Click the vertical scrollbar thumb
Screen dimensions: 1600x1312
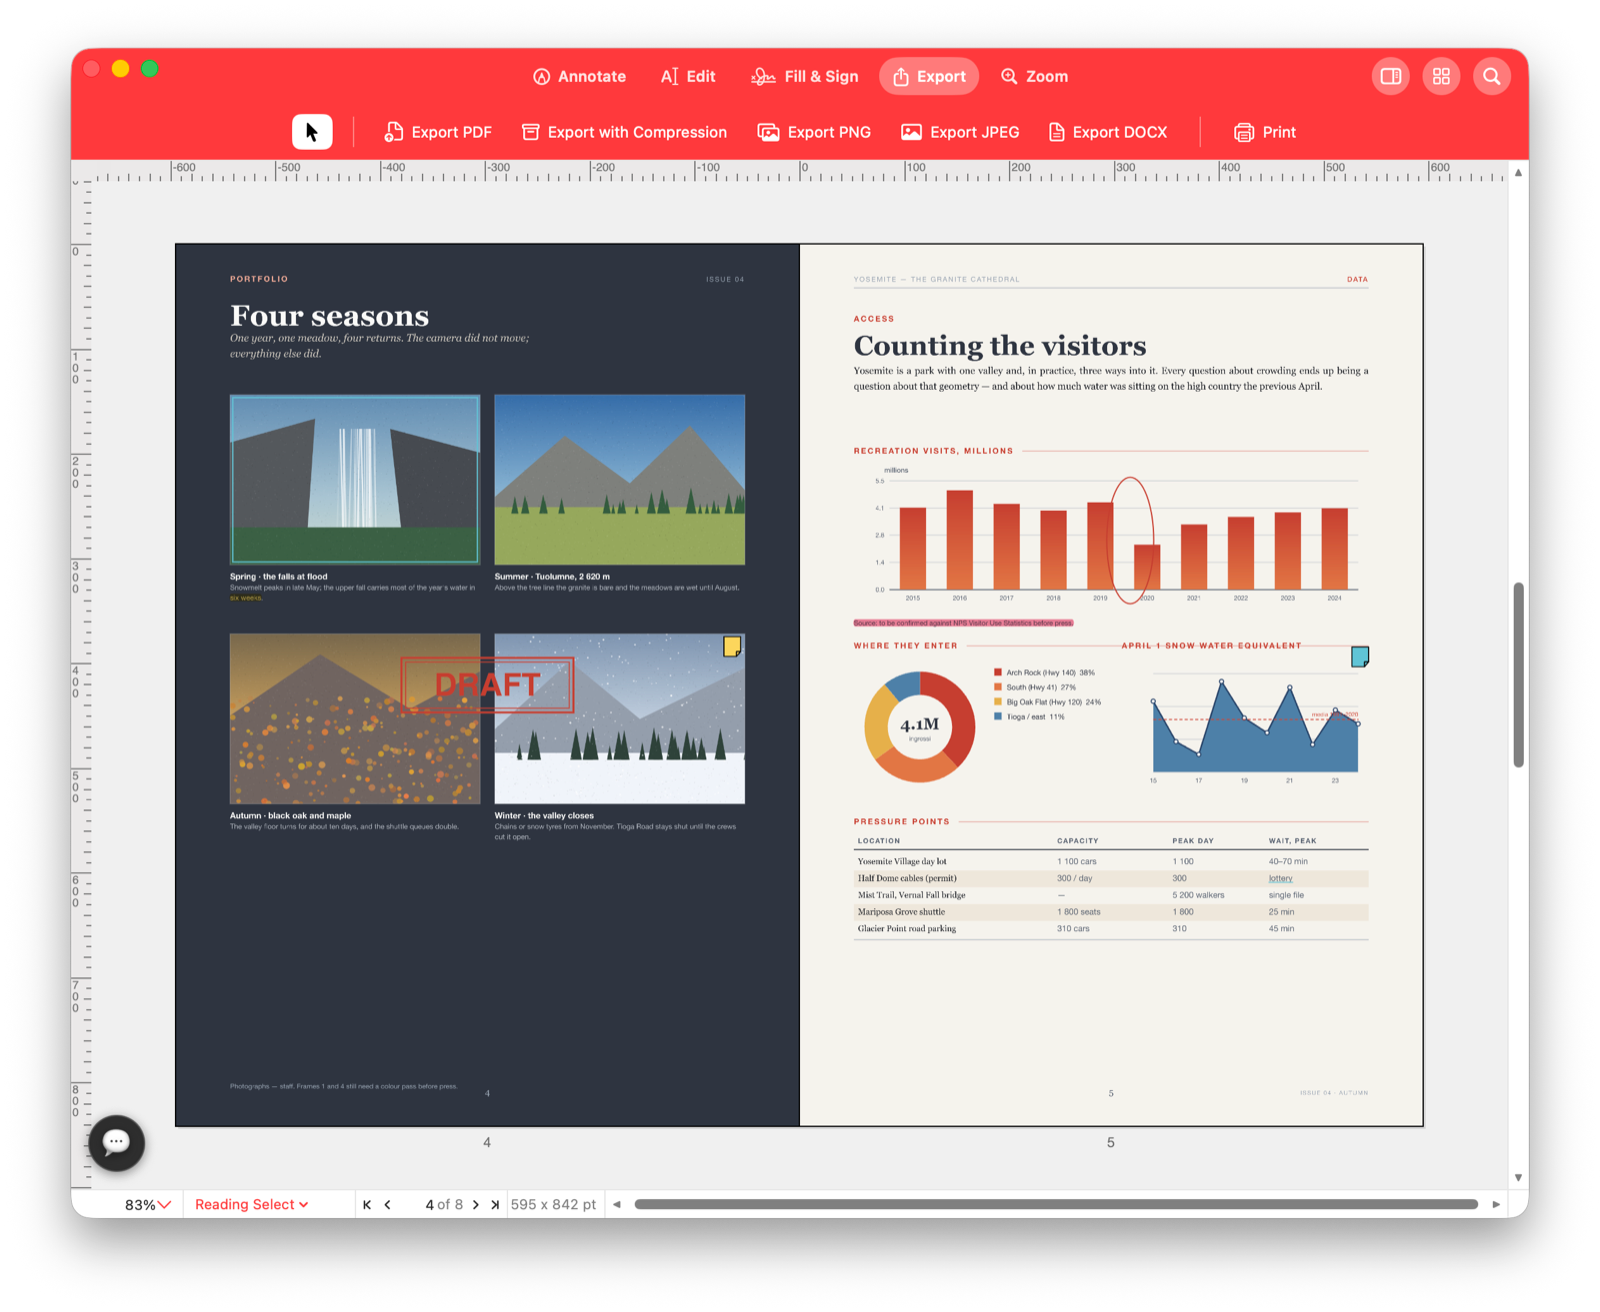click(1518, 674)
